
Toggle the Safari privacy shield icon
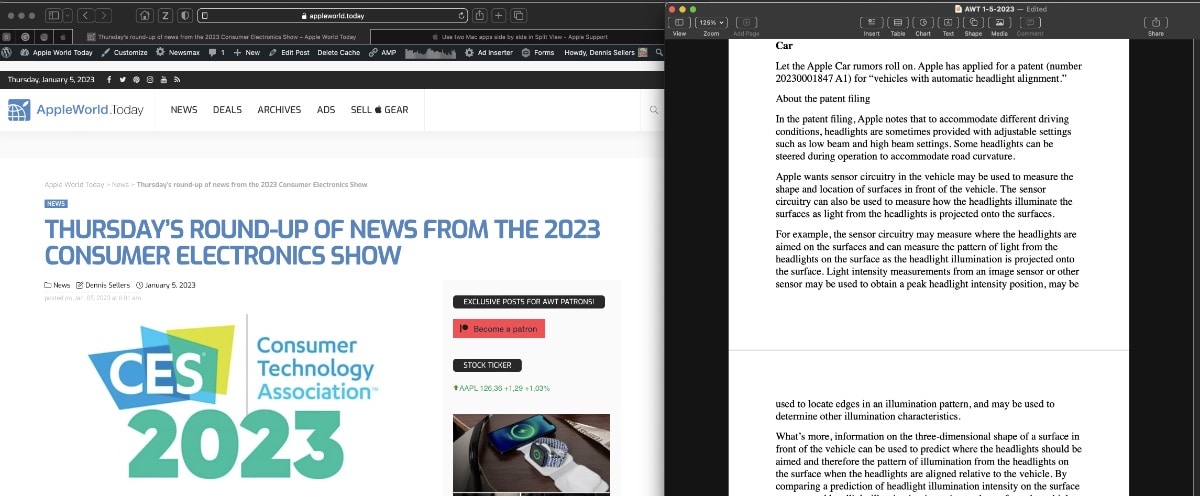pos(186,15)
